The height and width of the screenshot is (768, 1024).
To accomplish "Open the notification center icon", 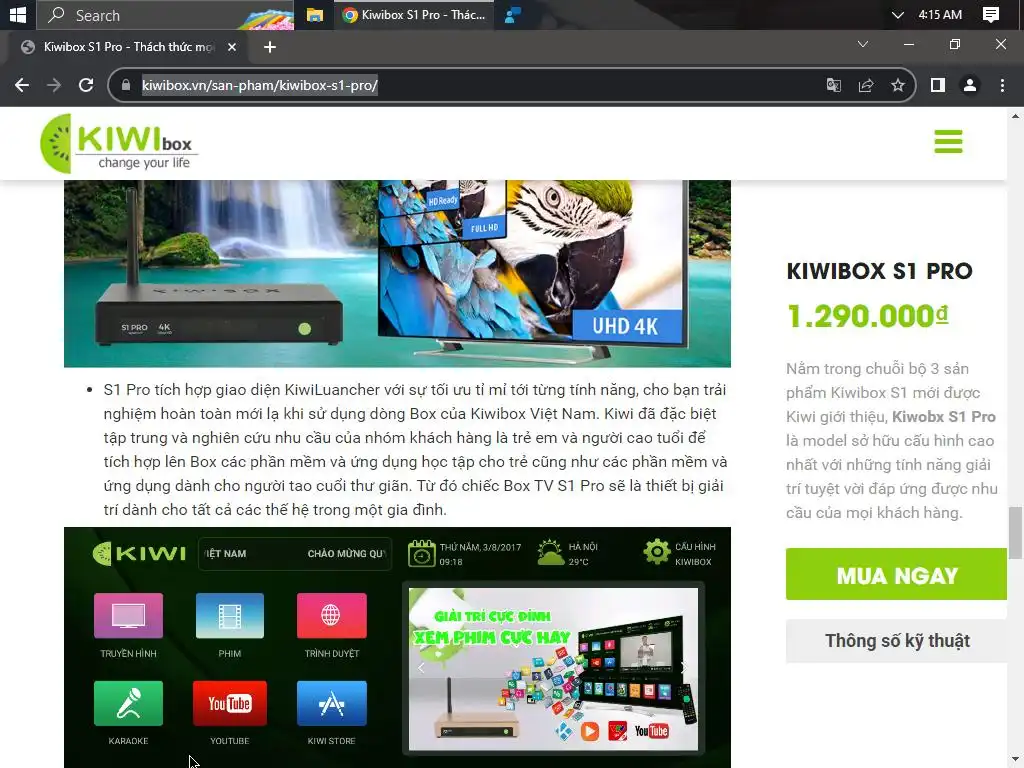I will [991, 14].
